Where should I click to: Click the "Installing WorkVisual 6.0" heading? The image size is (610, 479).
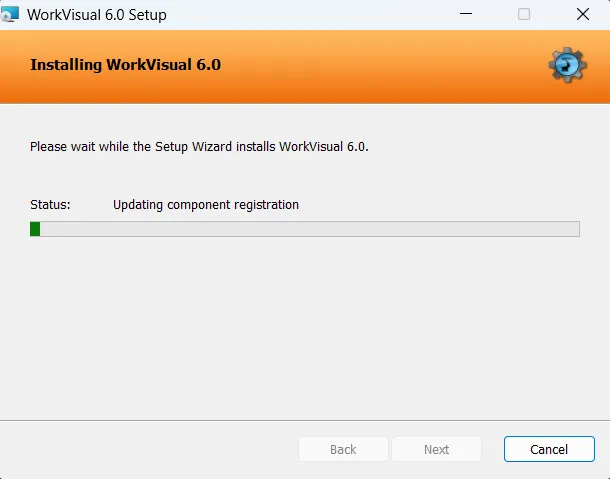click(125, 65)
